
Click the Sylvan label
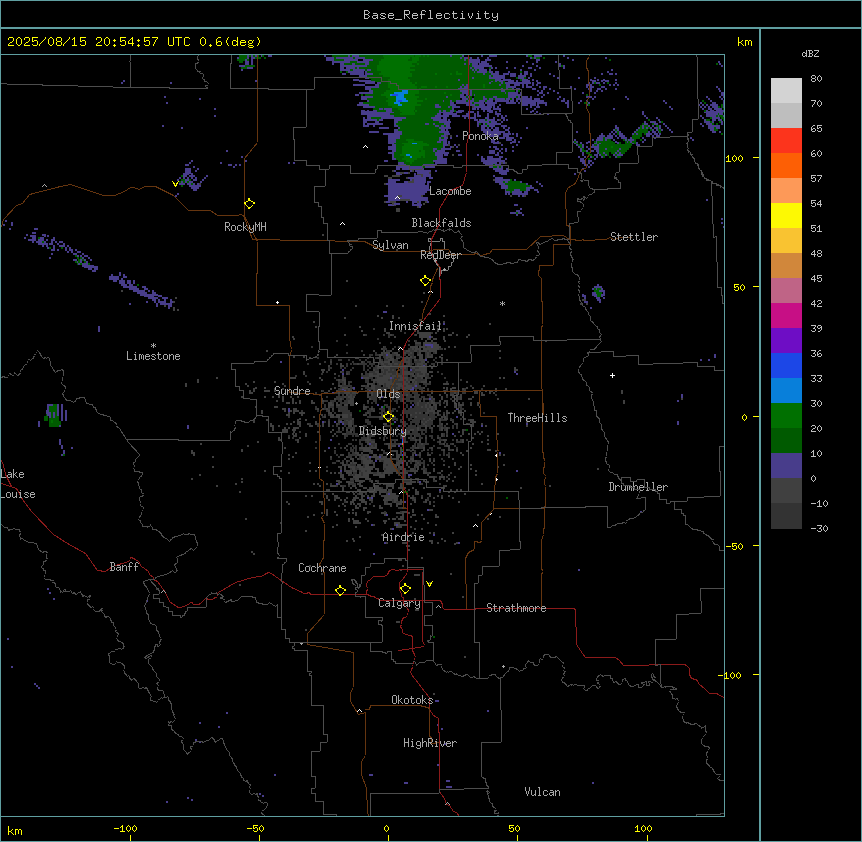[x=390, y=245]
